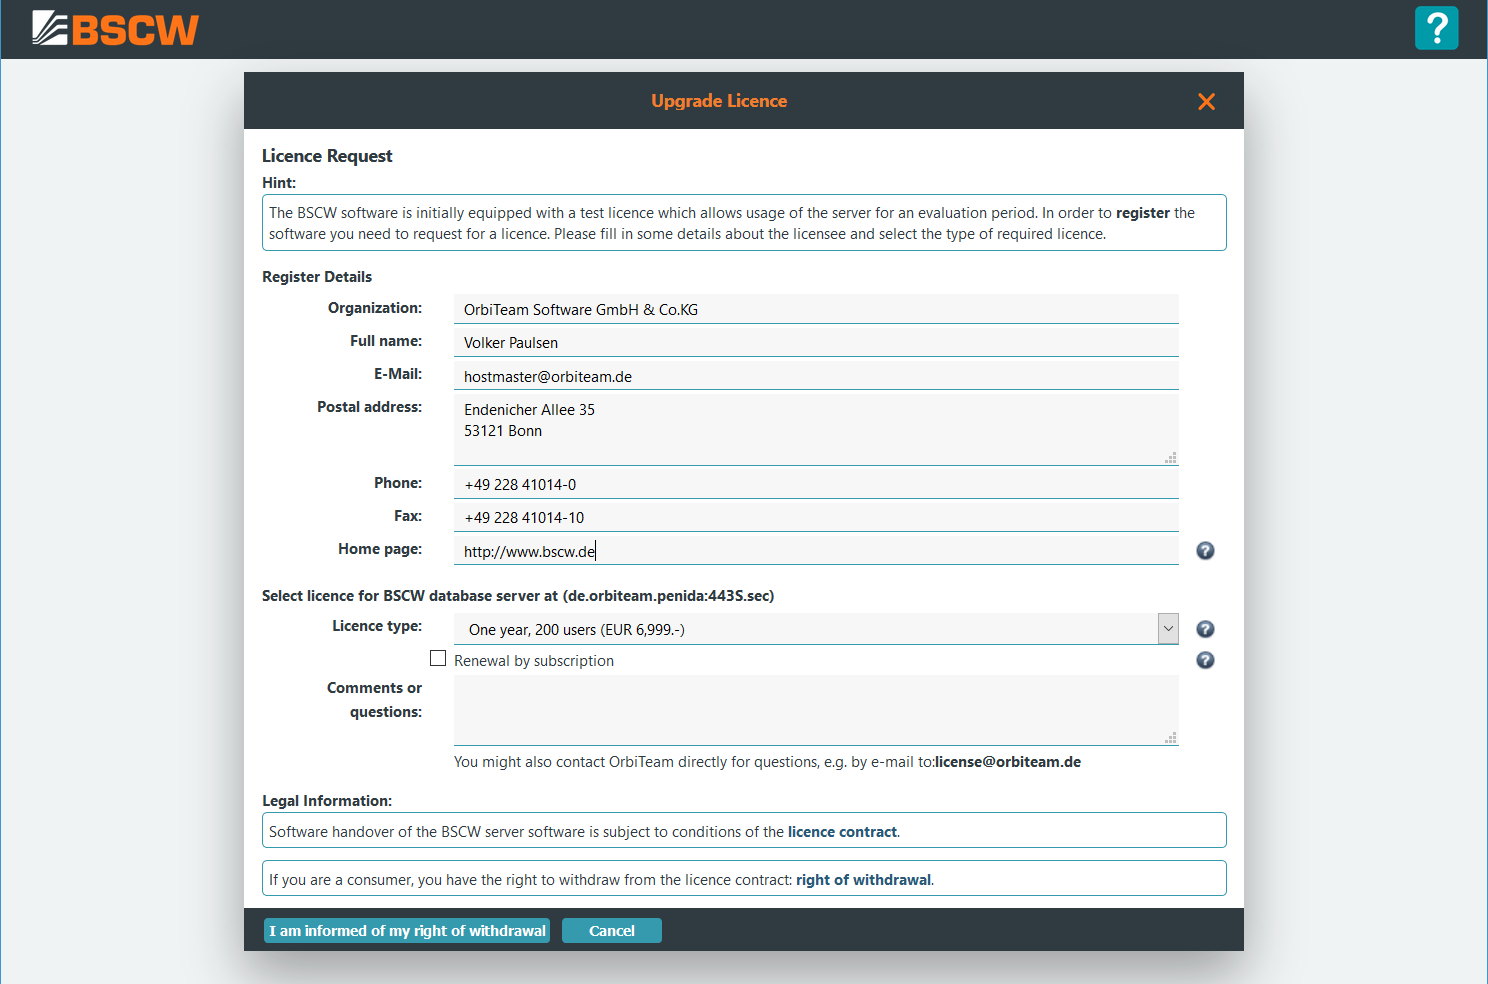
Task: Click the Comments or questions text area
Action: [816, 710]
